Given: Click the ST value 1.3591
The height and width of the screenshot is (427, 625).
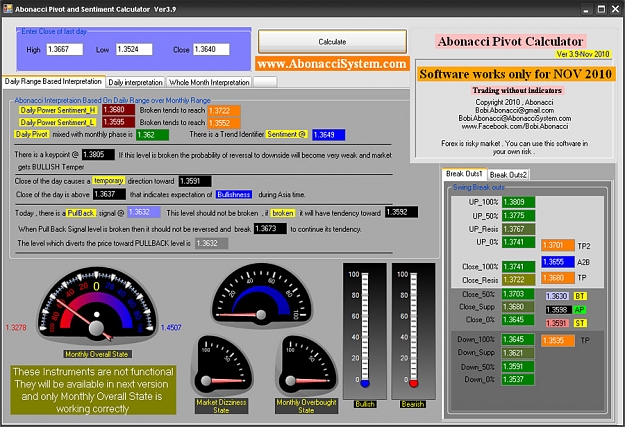Looking at the screenshot, I should point(557,323).
